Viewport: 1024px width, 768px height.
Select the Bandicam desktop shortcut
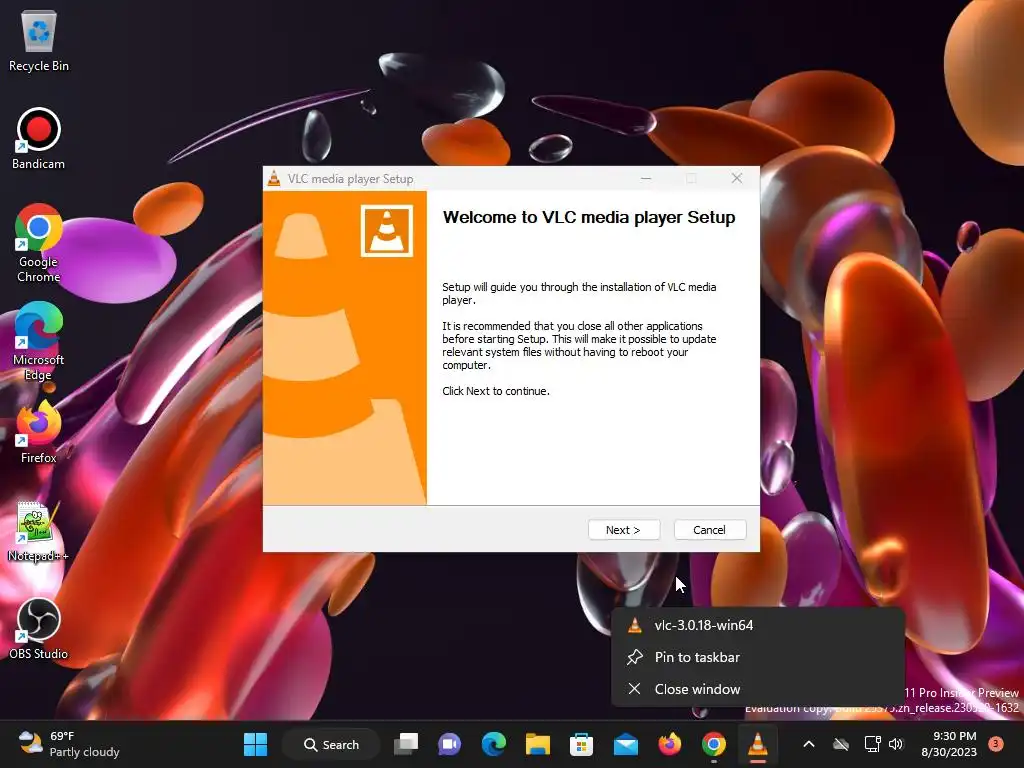(x=39, y=140)
